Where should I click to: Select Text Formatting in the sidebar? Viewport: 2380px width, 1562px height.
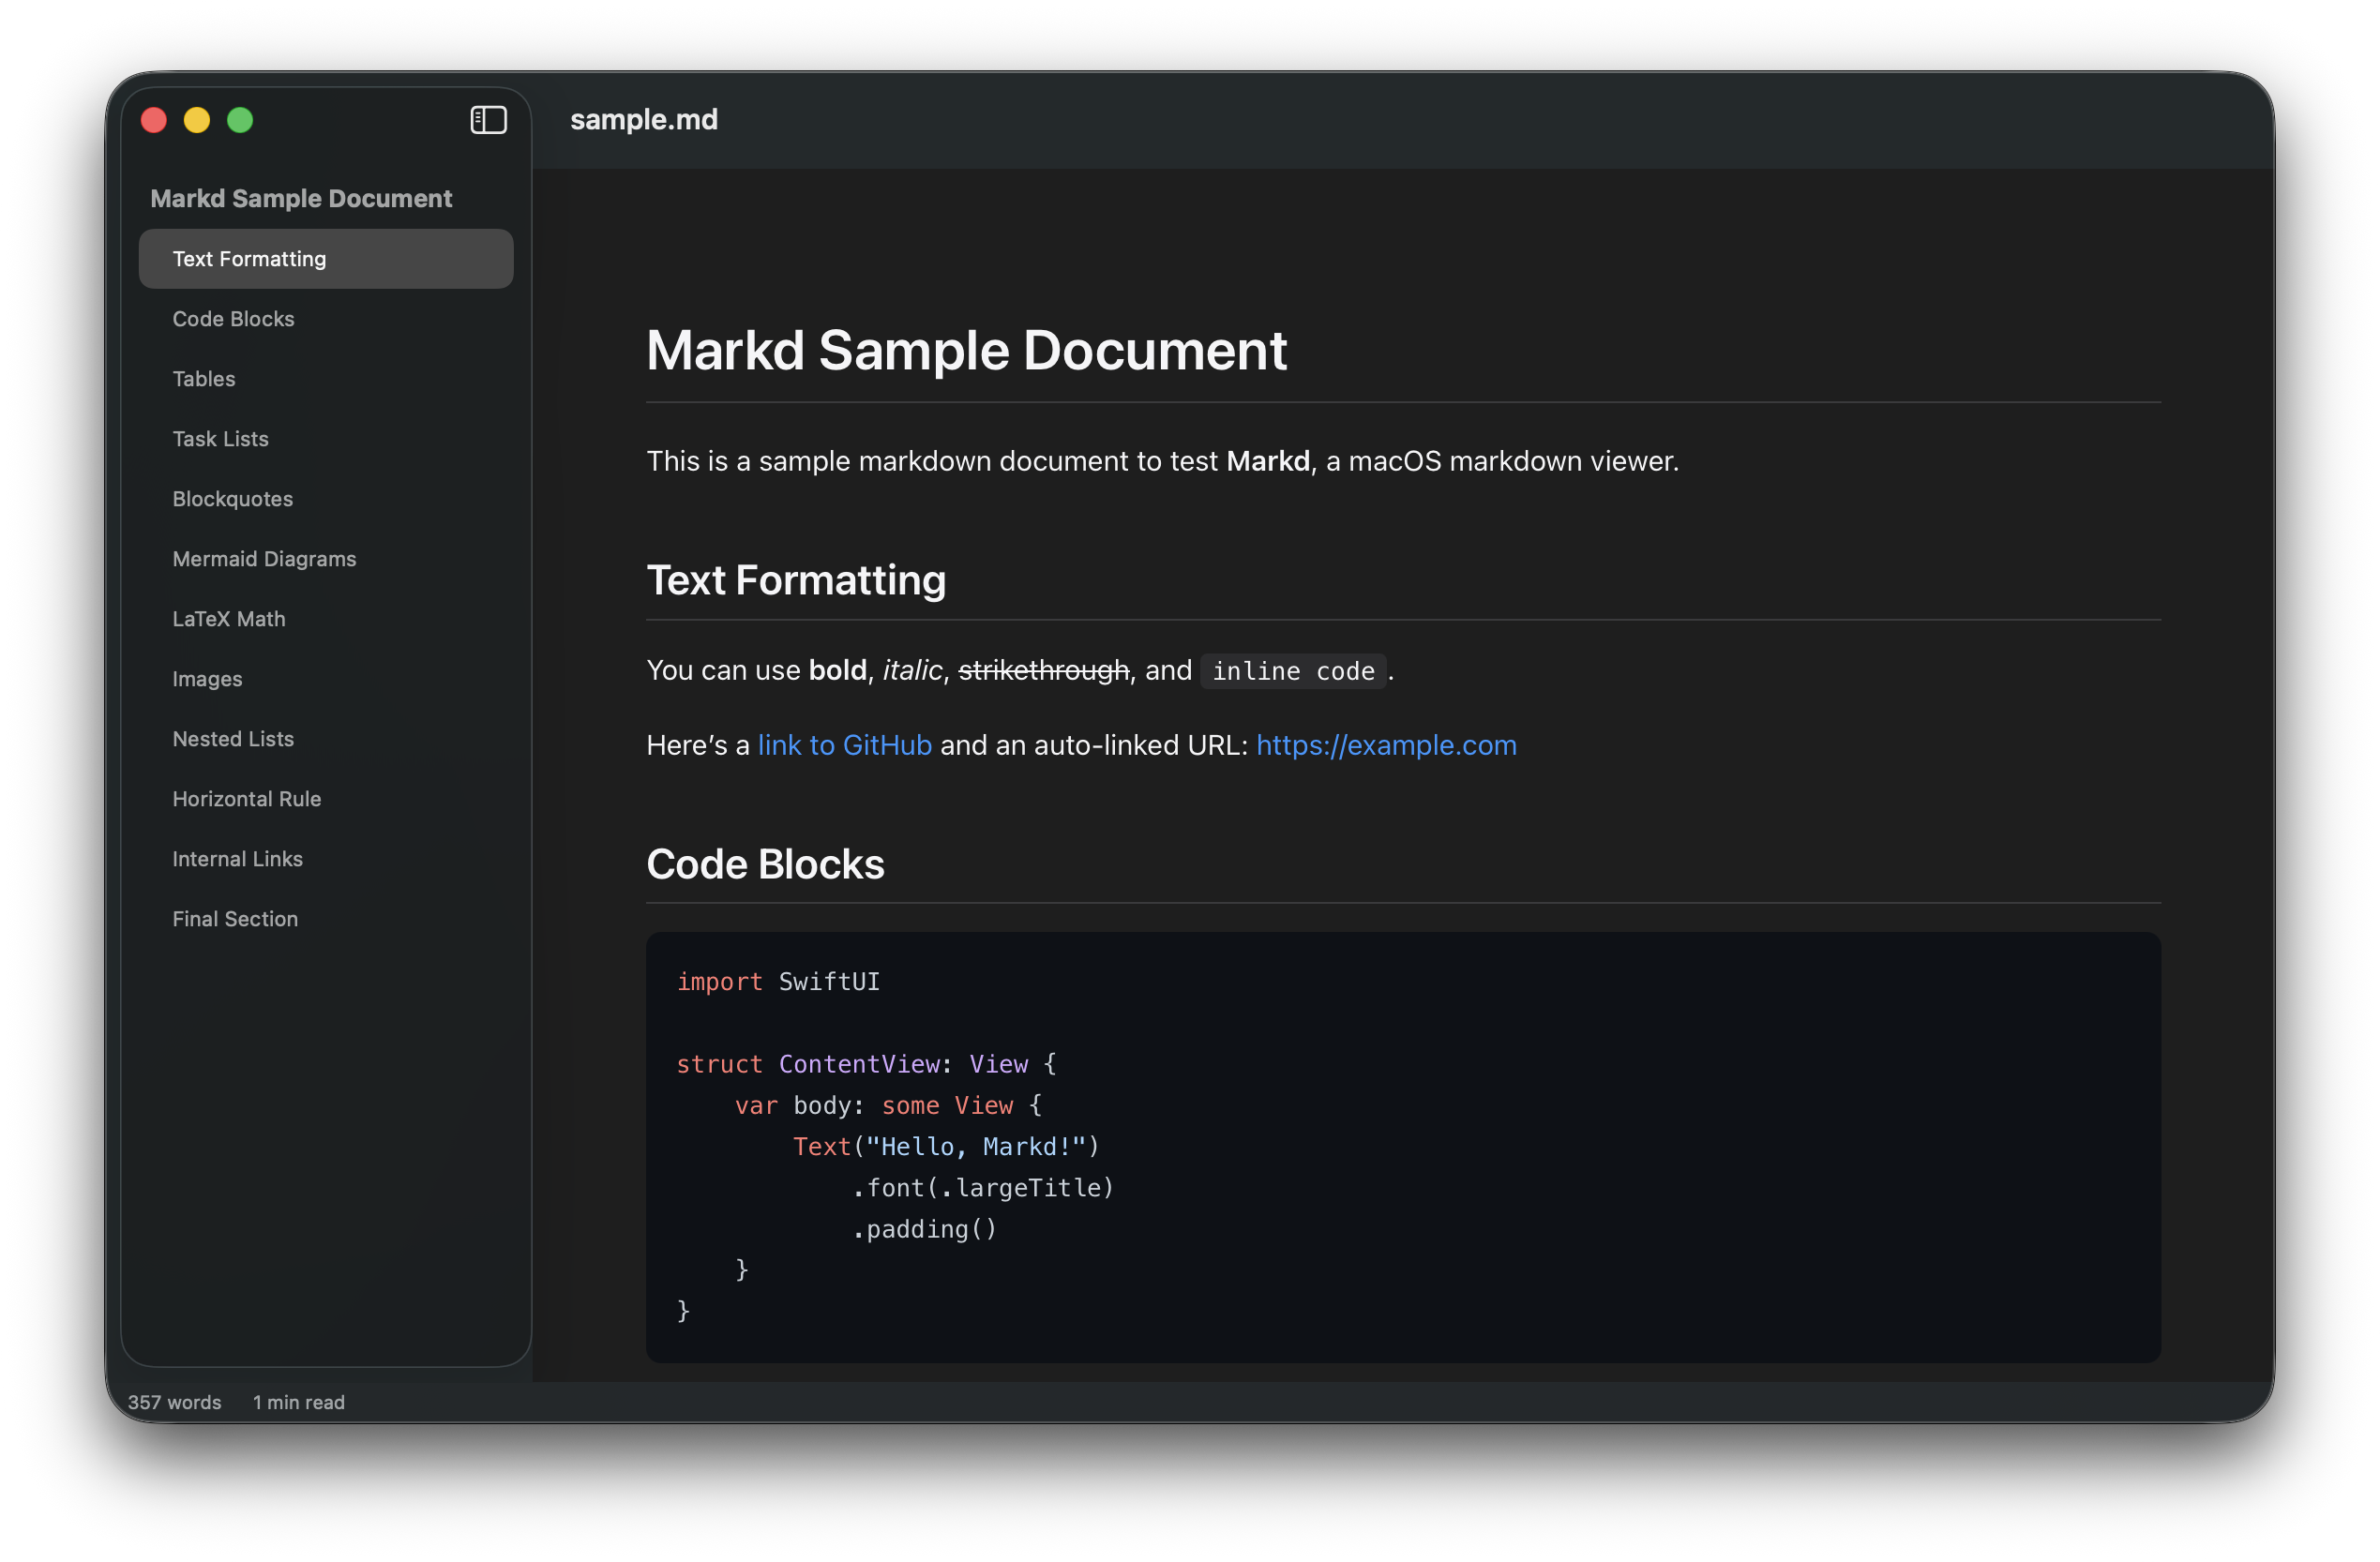pyautogui.click(x=249, y=258)
